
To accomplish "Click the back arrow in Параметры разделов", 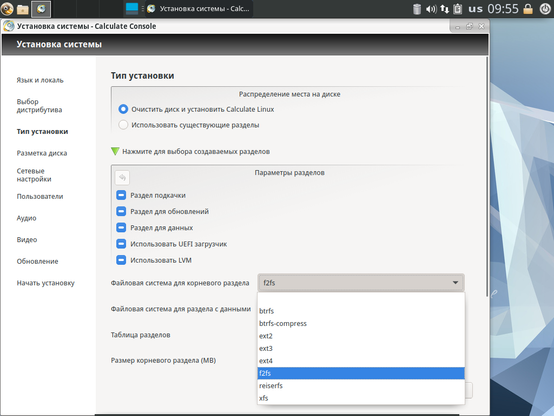I will click(122, 177).
